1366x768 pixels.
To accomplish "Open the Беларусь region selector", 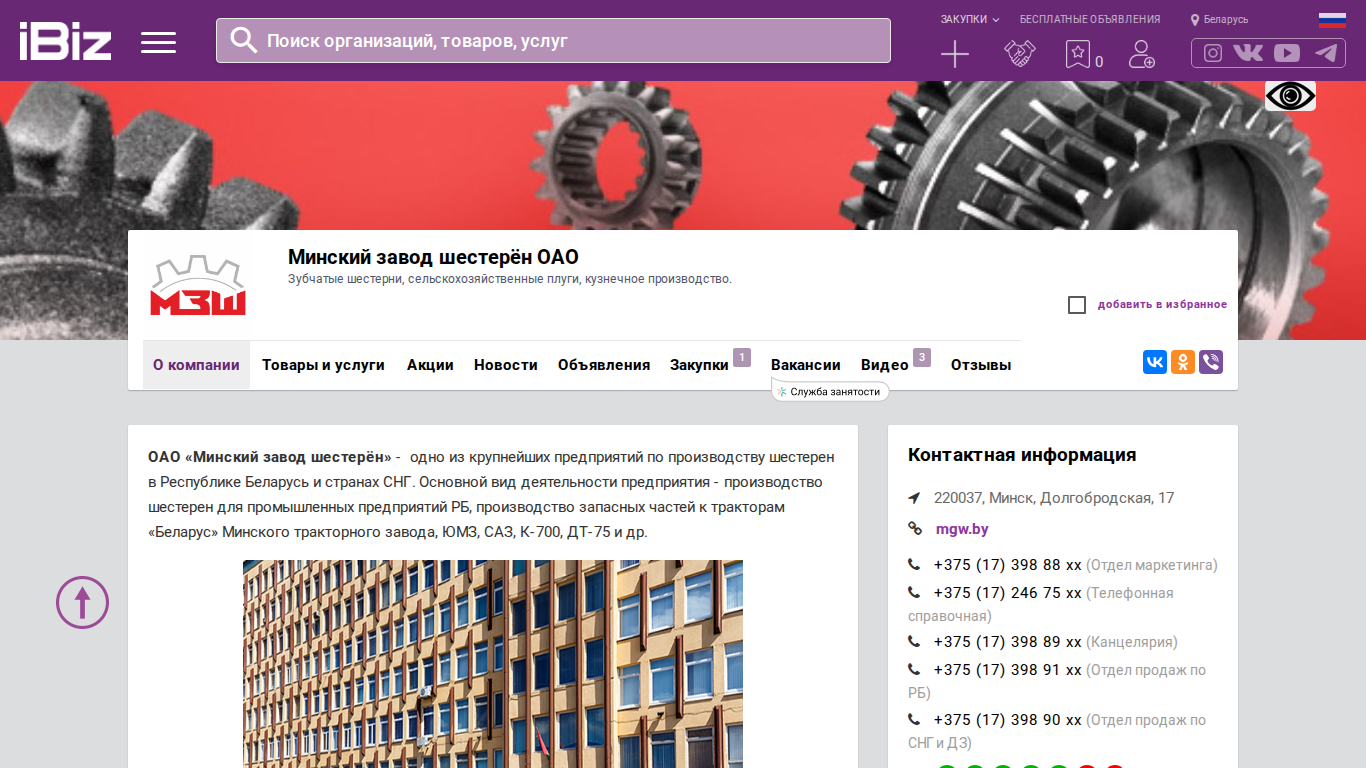I will point(1219,19).
